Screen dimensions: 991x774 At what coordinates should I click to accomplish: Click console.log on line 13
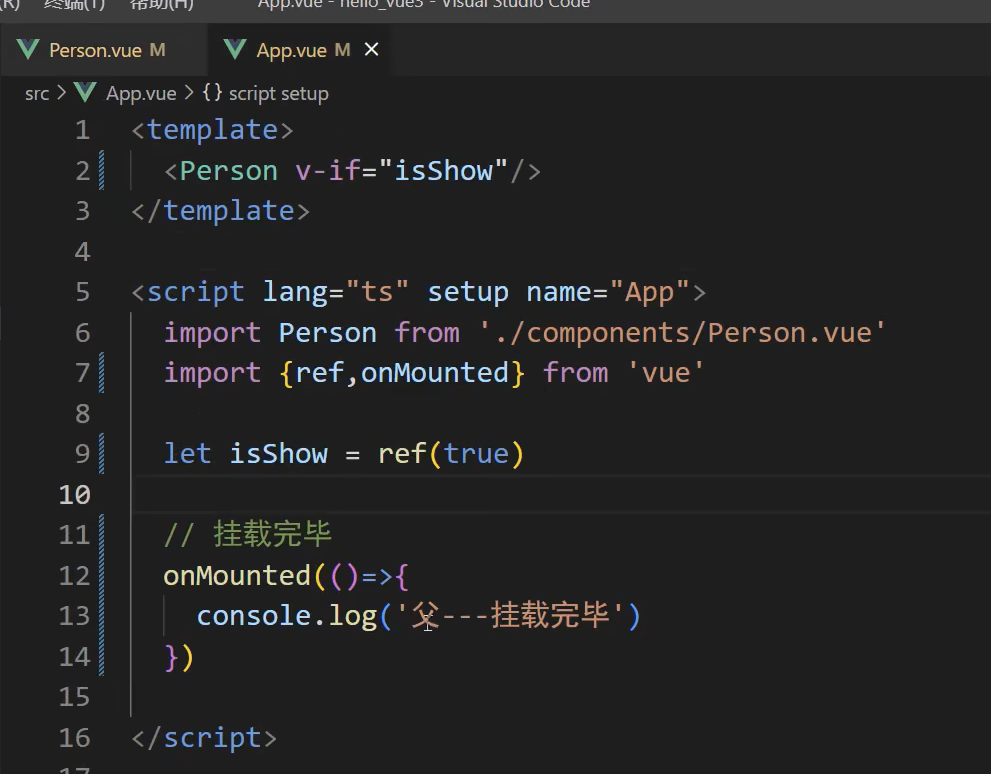pos(287,616)
